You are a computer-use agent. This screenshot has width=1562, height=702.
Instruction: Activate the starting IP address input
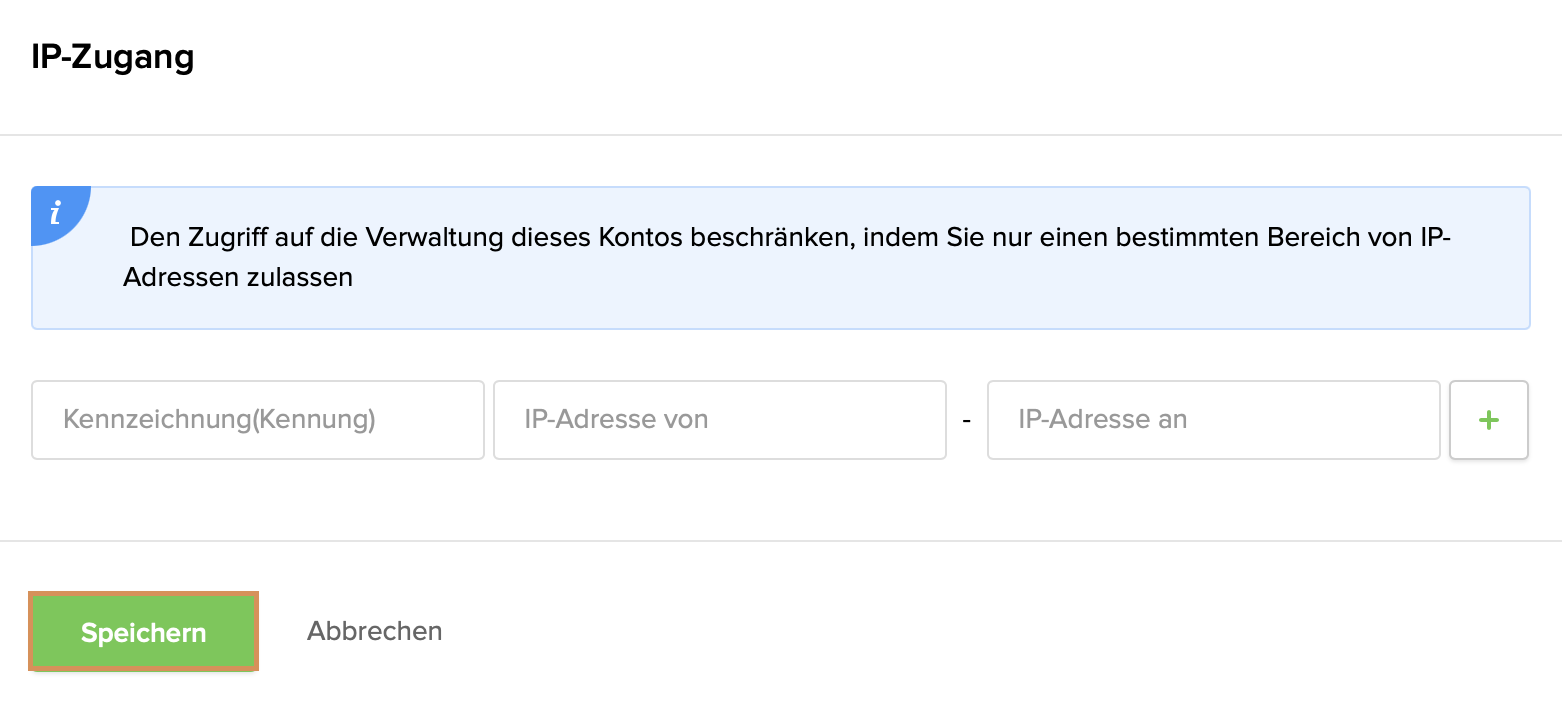pyautogui.click(x=719, y=420)
